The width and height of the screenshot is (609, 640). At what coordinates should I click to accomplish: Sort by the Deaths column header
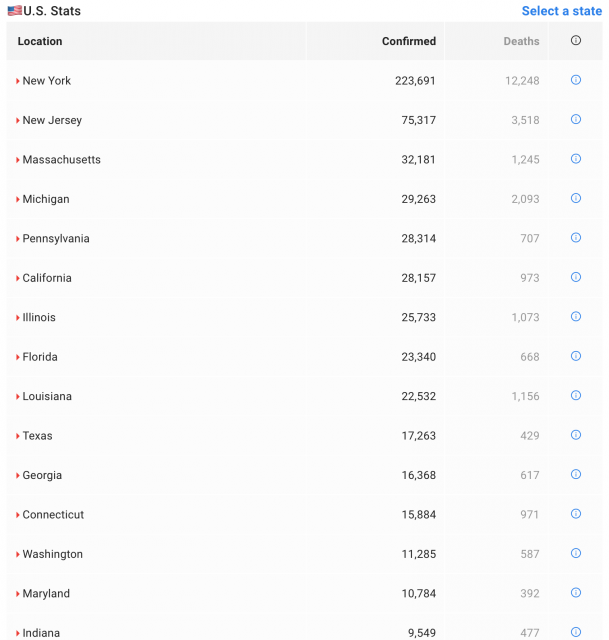coord(521,41)
